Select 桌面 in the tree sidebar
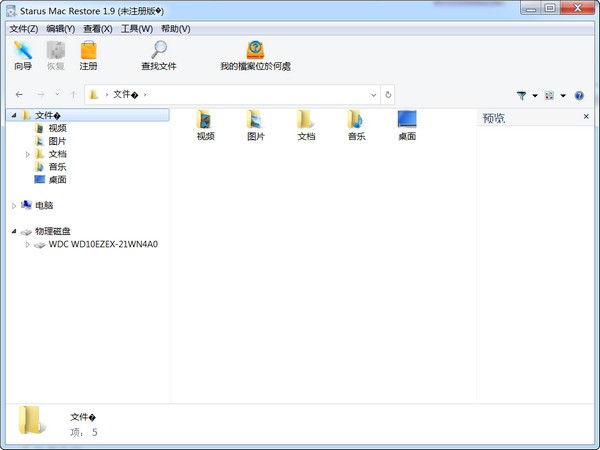600x450 pixels. click(x=57, y=180)
